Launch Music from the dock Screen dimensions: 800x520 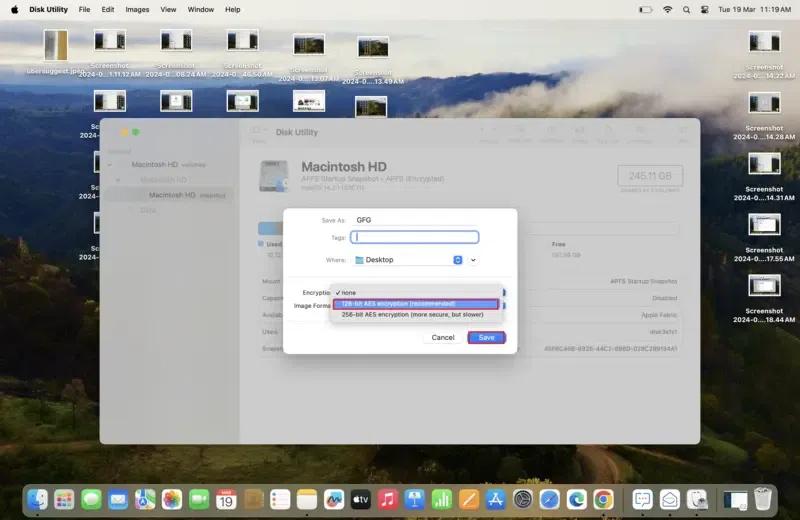click(x=388, y=500)
